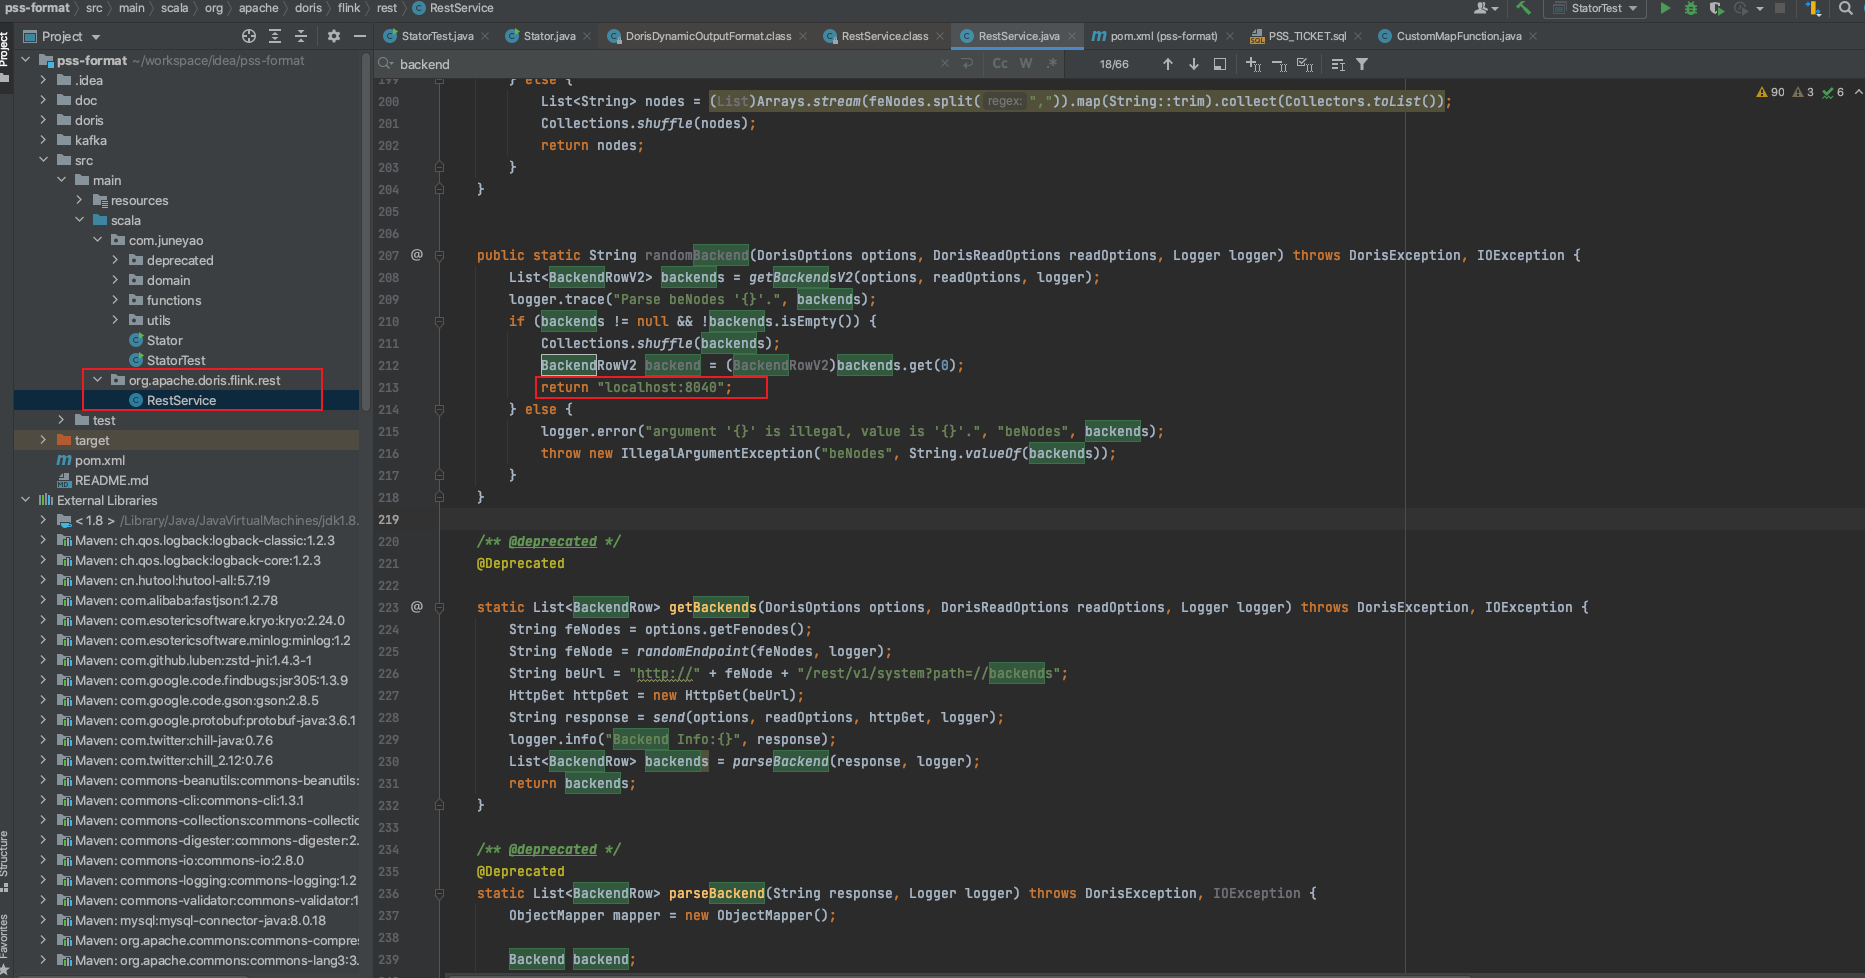Open the find bar filter funnel icon

1362,64
